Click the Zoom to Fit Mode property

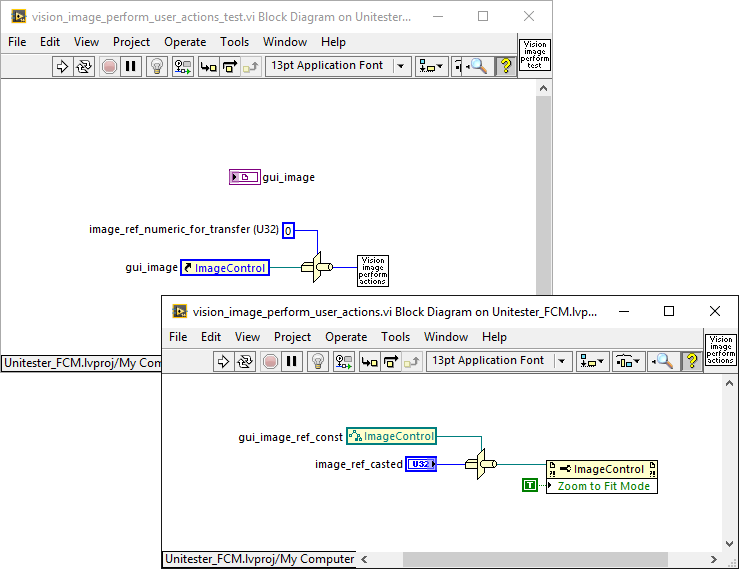pyautogui.click(x=603, y=486)
